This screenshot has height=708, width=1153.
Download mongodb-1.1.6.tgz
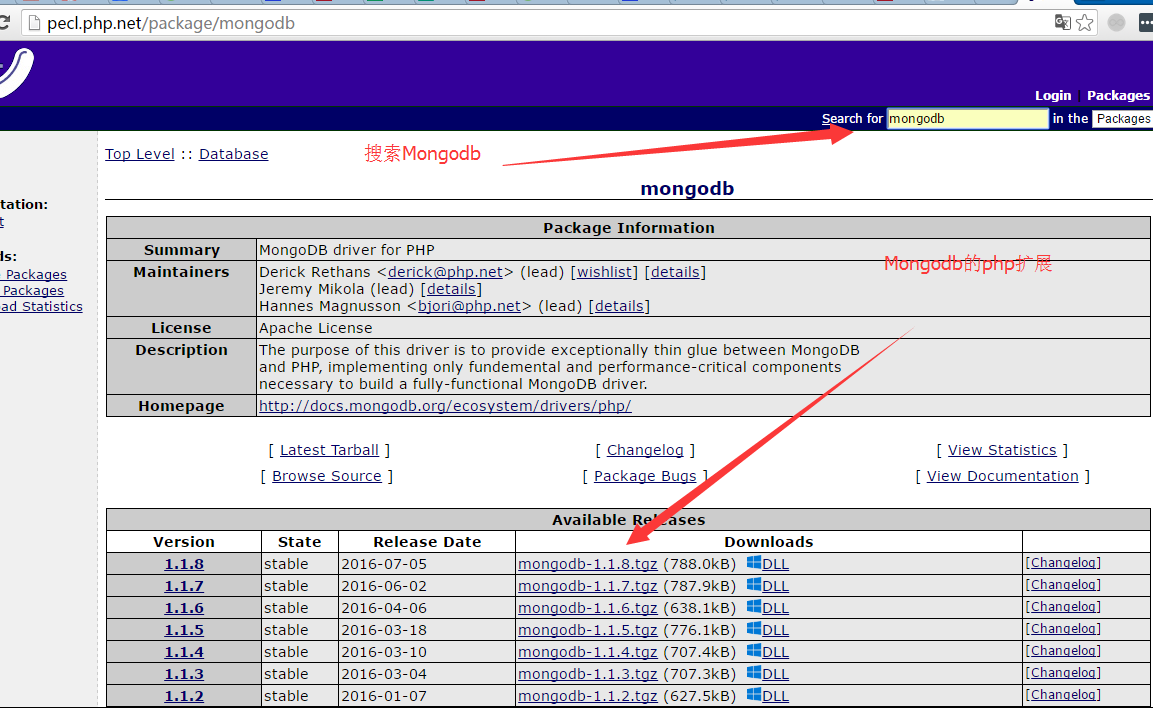pyautogui.click(x=588, y=608)
